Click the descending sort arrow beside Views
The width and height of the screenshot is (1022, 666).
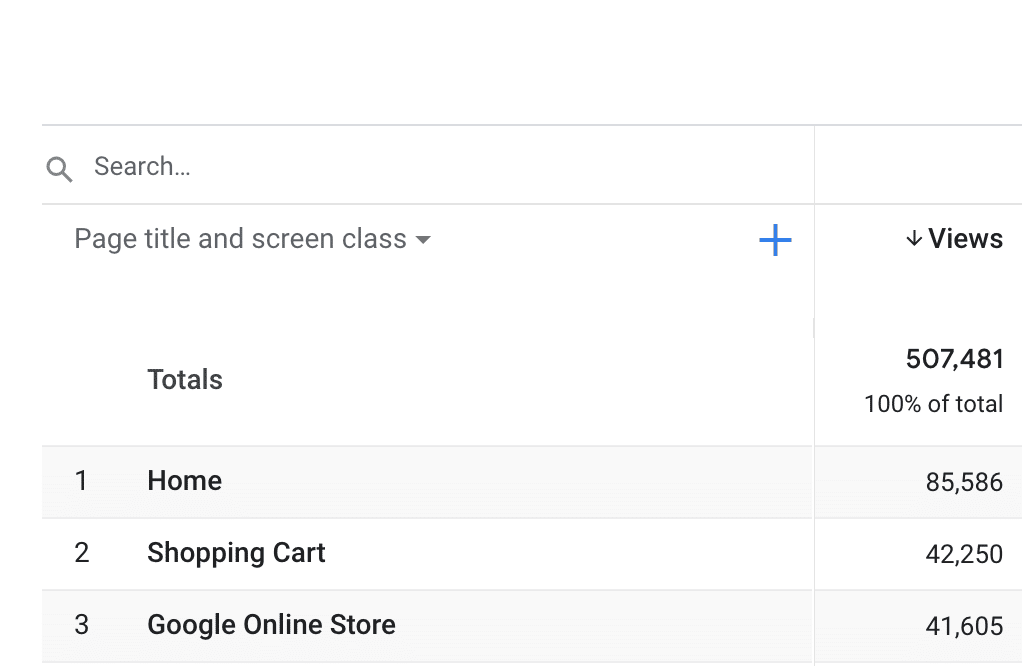[913, 239]
